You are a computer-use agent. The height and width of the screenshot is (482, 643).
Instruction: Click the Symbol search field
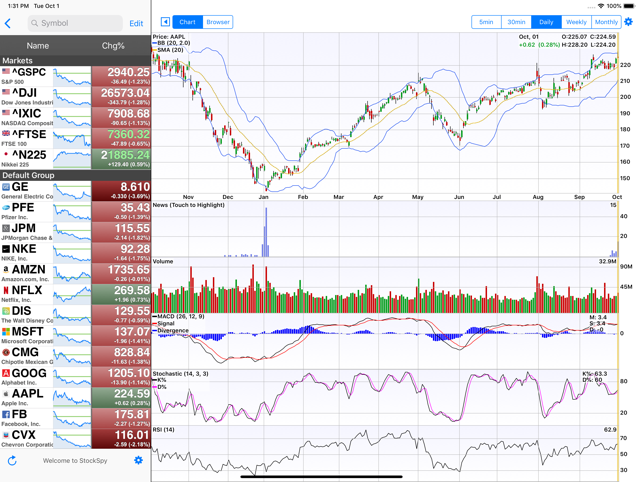tap(75, 23)
